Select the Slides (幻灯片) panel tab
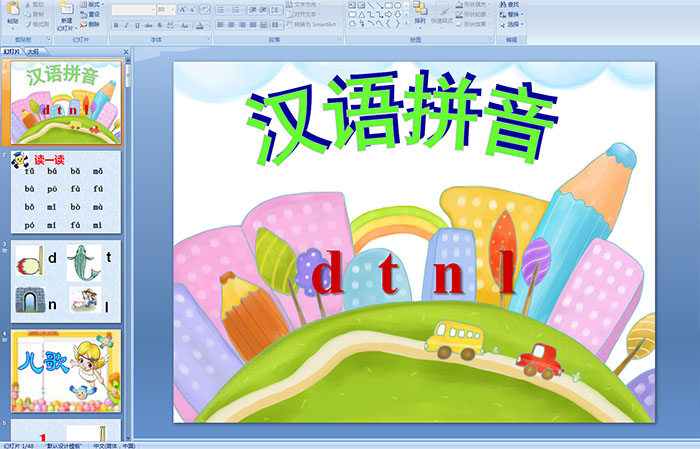700x449 pixels. click(x=12, y=50)
